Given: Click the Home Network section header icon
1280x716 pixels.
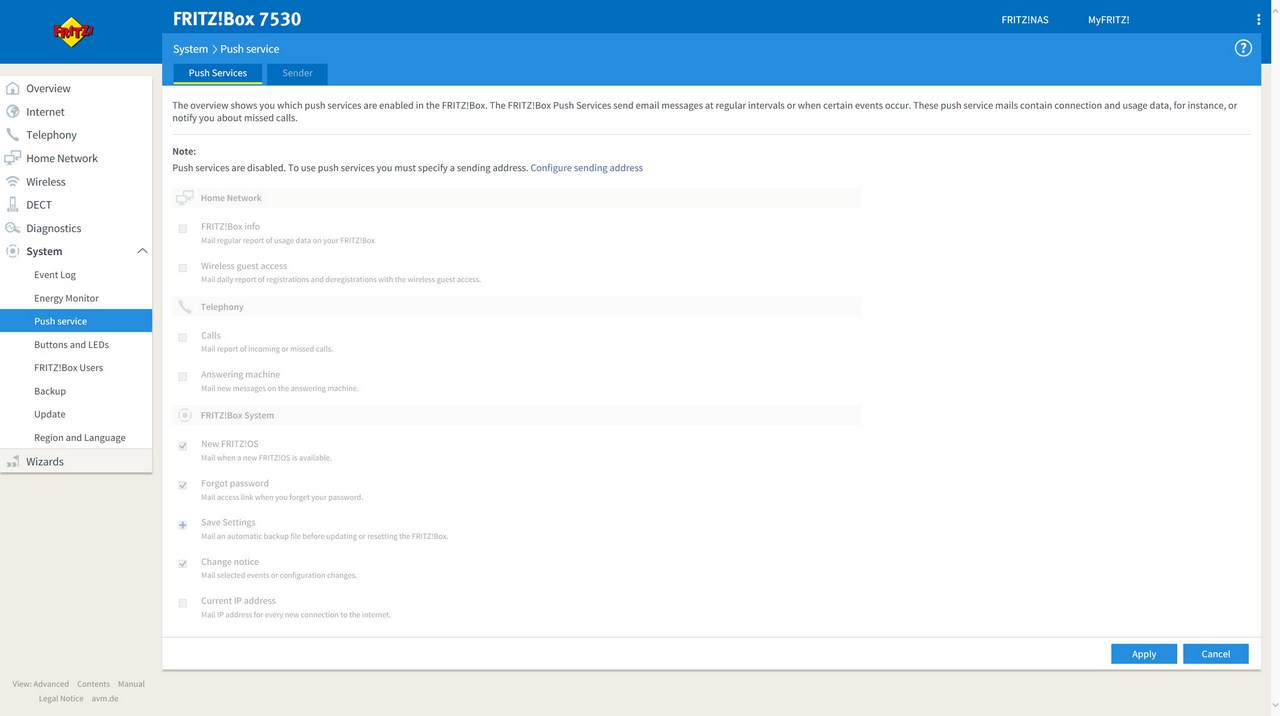Looking at the screenshot, I should pyautogui.click(x=184, y=198).
